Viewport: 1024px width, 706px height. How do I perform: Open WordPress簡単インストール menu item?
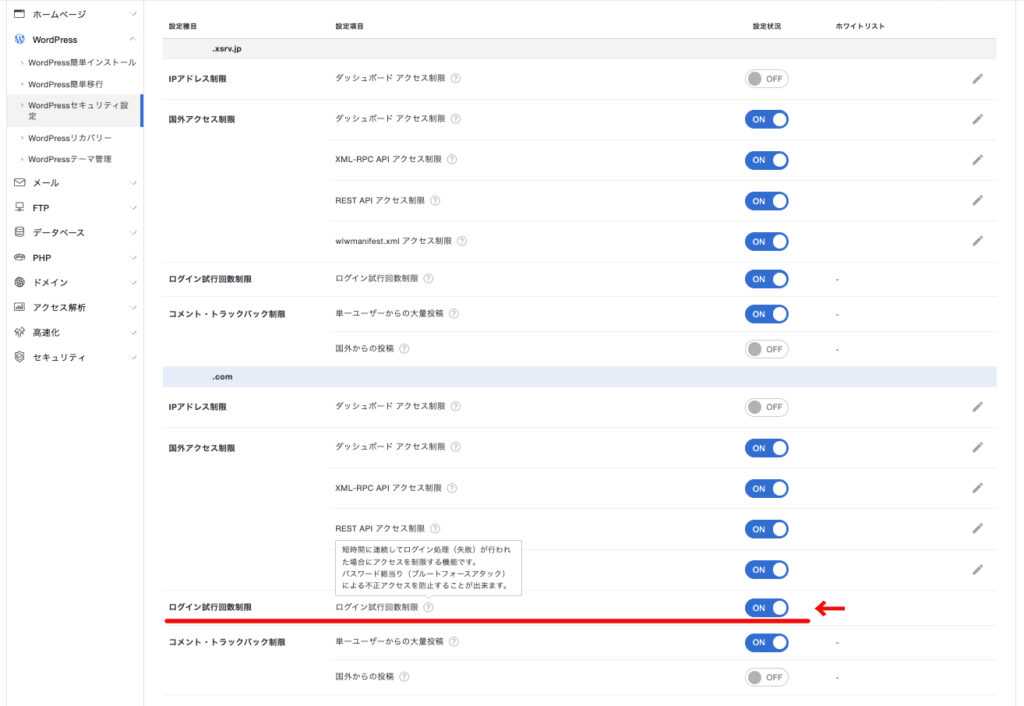[82, 63]
